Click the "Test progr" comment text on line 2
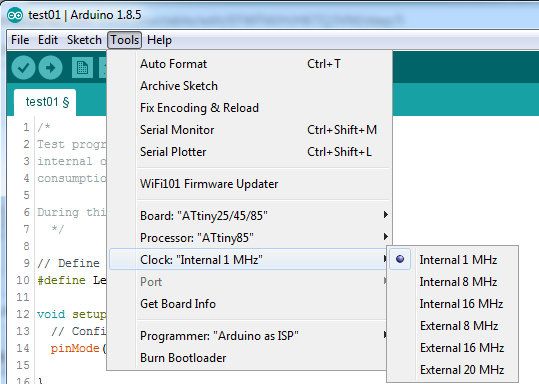The image size is (539, 384). pyautogui.click(x=72, y=144)
